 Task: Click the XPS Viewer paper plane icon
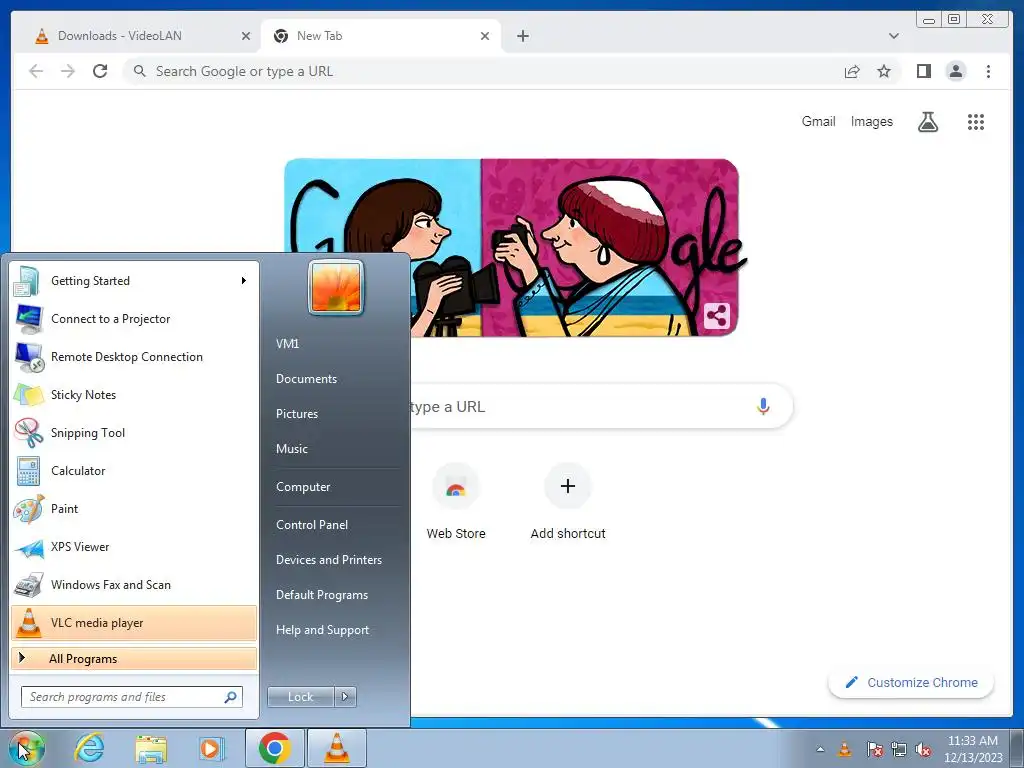(29, 547)
